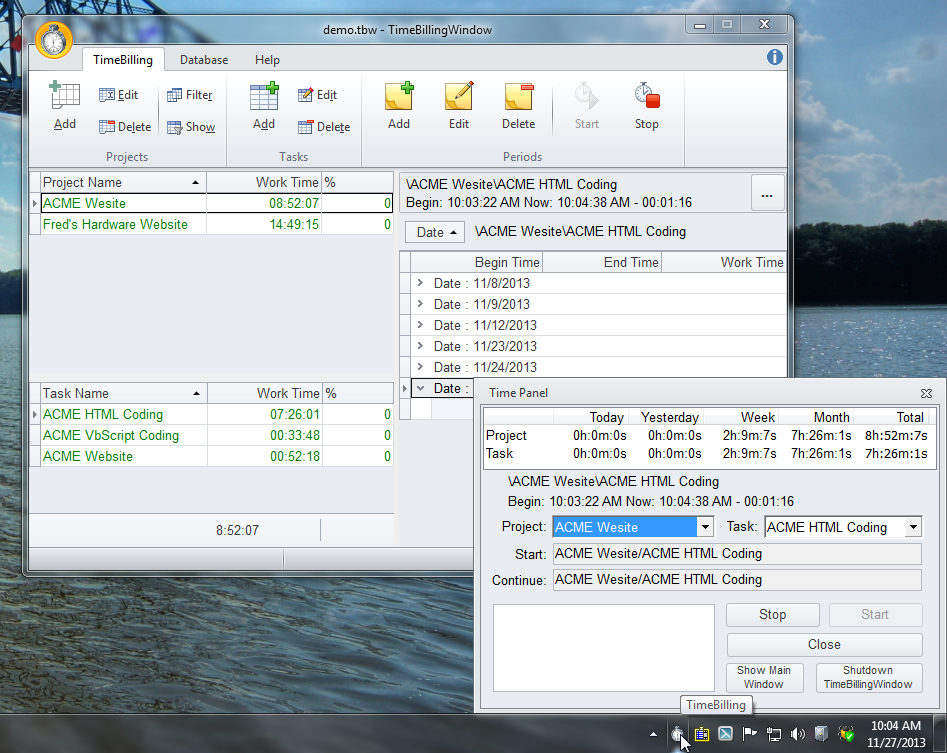
Task: Open the Help tab
Action: pos(267,60)
